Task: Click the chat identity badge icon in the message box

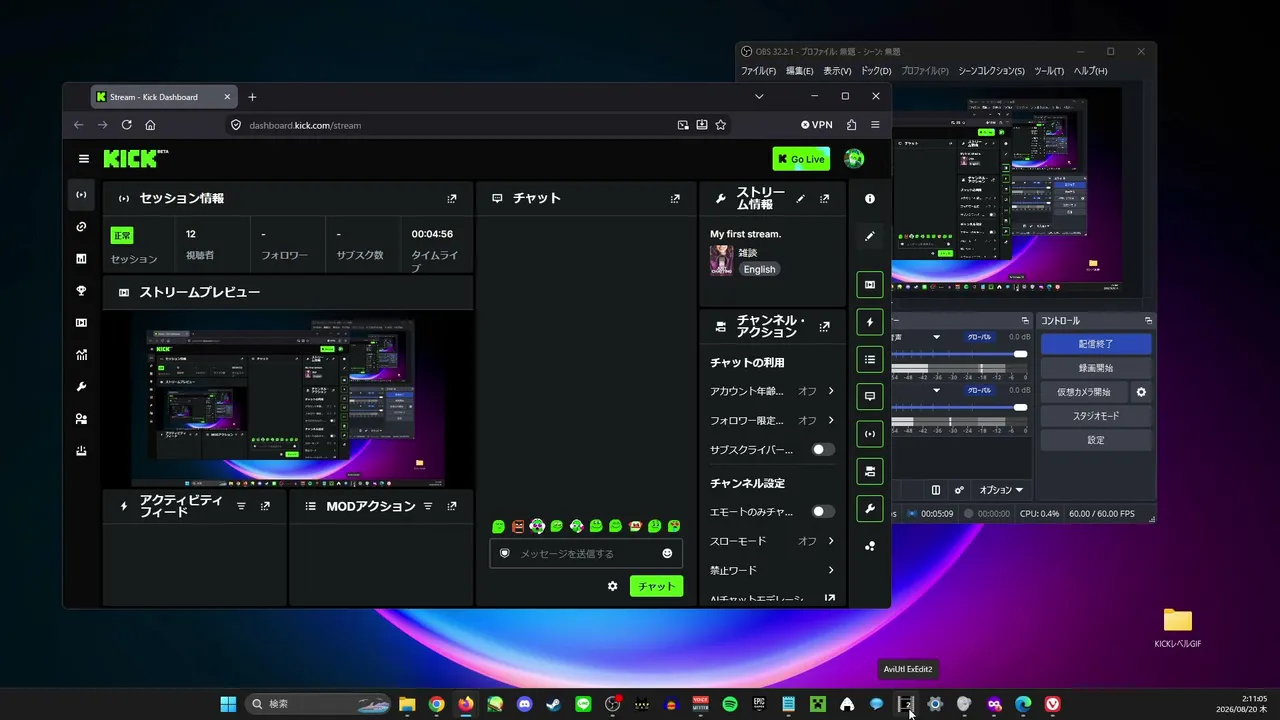Action: pyautogui.click(x=505, y=553)
